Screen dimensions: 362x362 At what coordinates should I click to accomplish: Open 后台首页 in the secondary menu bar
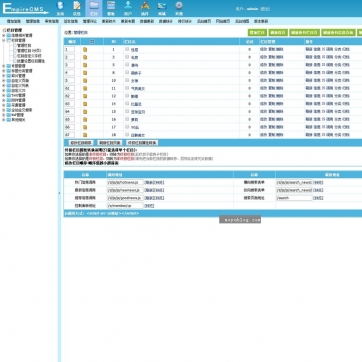pos(204,21)
